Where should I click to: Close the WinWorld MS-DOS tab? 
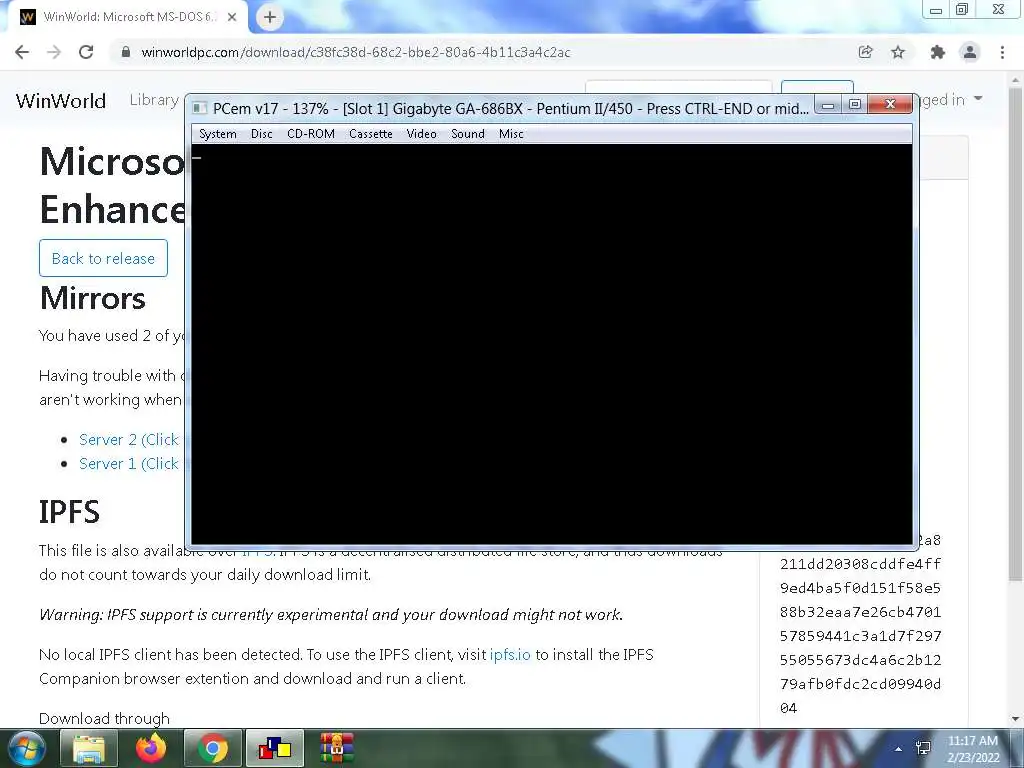232,18
